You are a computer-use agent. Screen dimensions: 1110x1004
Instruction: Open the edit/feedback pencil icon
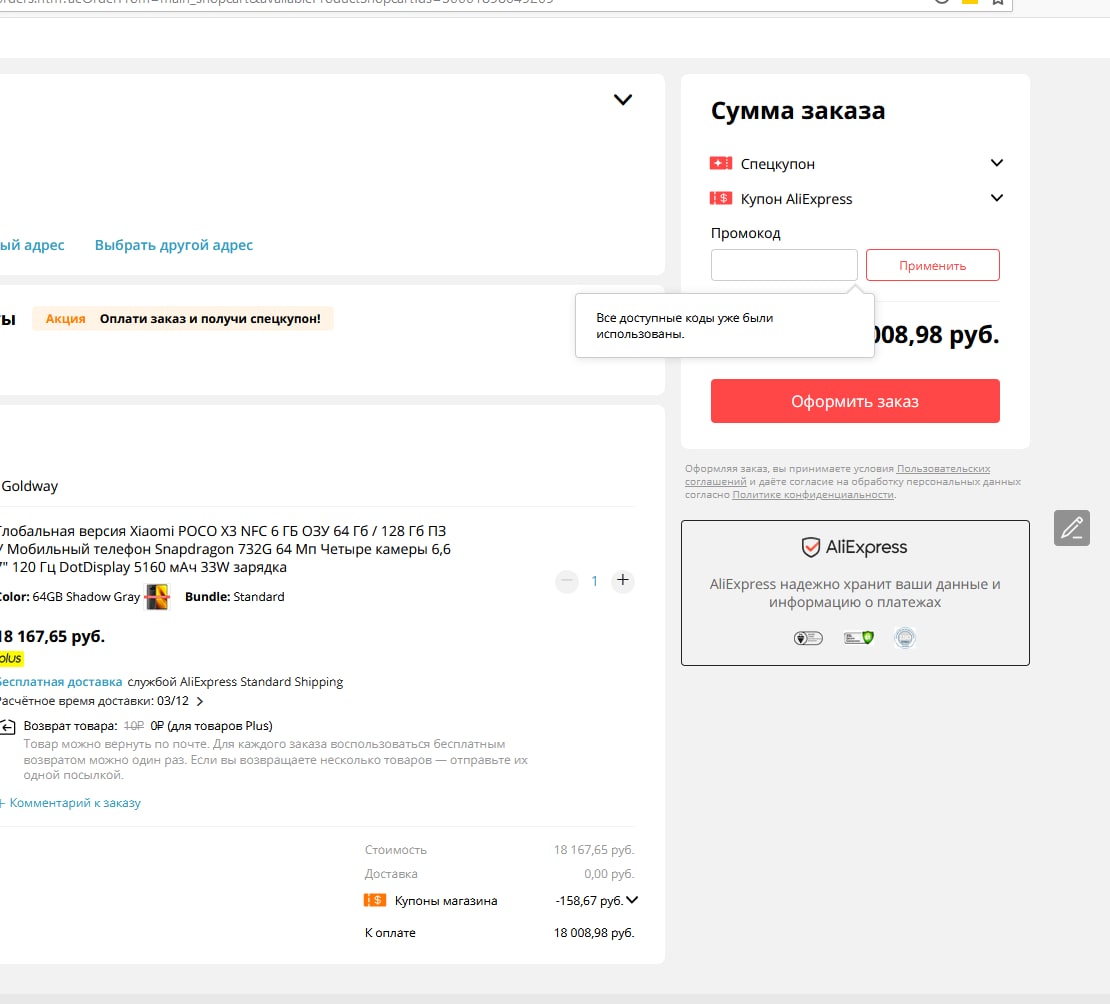[x=1071, y=527]
